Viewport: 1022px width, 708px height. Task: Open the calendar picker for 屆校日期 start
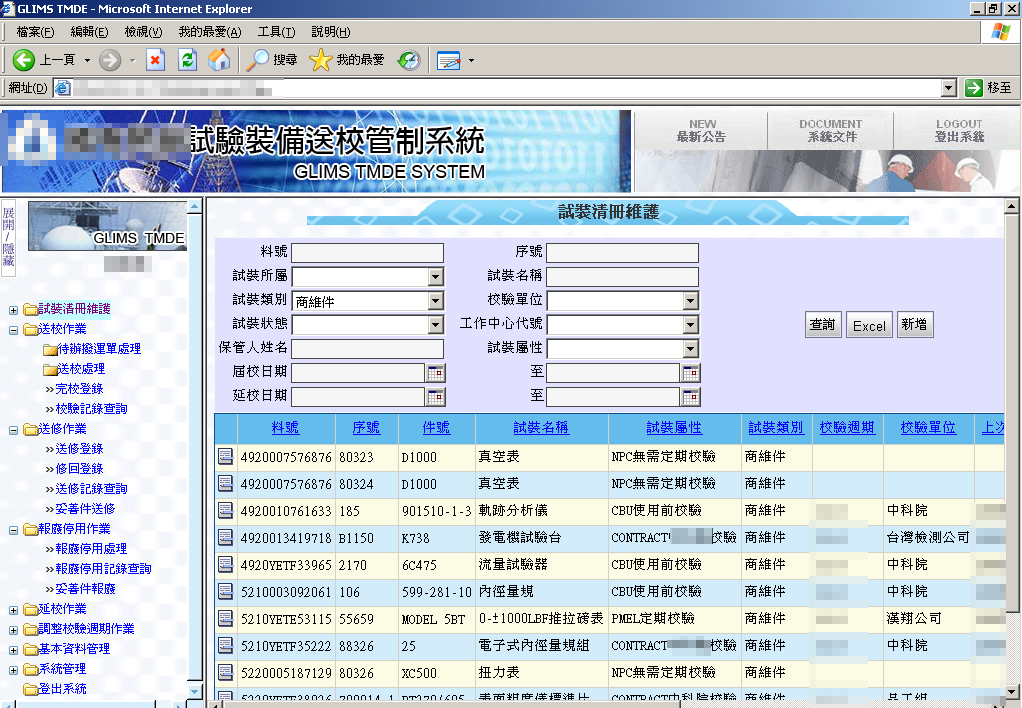coord(436,373)
